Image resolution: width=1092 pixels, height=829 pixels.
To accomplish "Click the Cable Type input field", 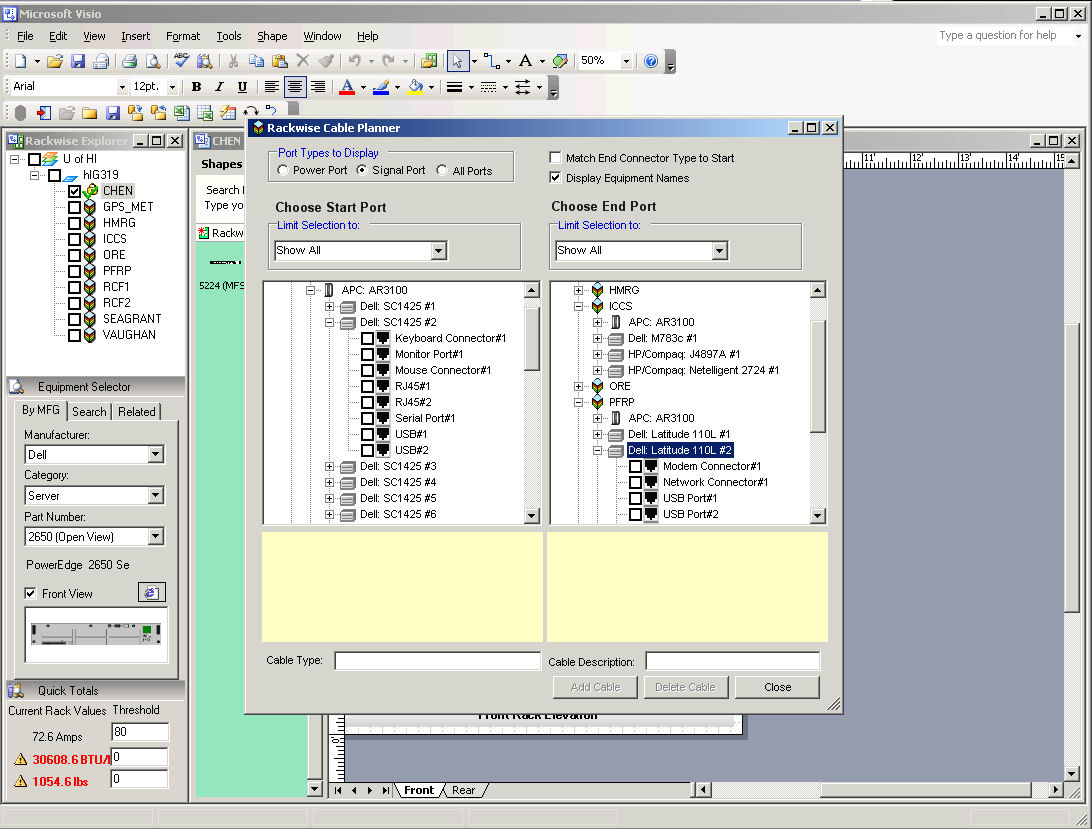I will pos(437,661).
